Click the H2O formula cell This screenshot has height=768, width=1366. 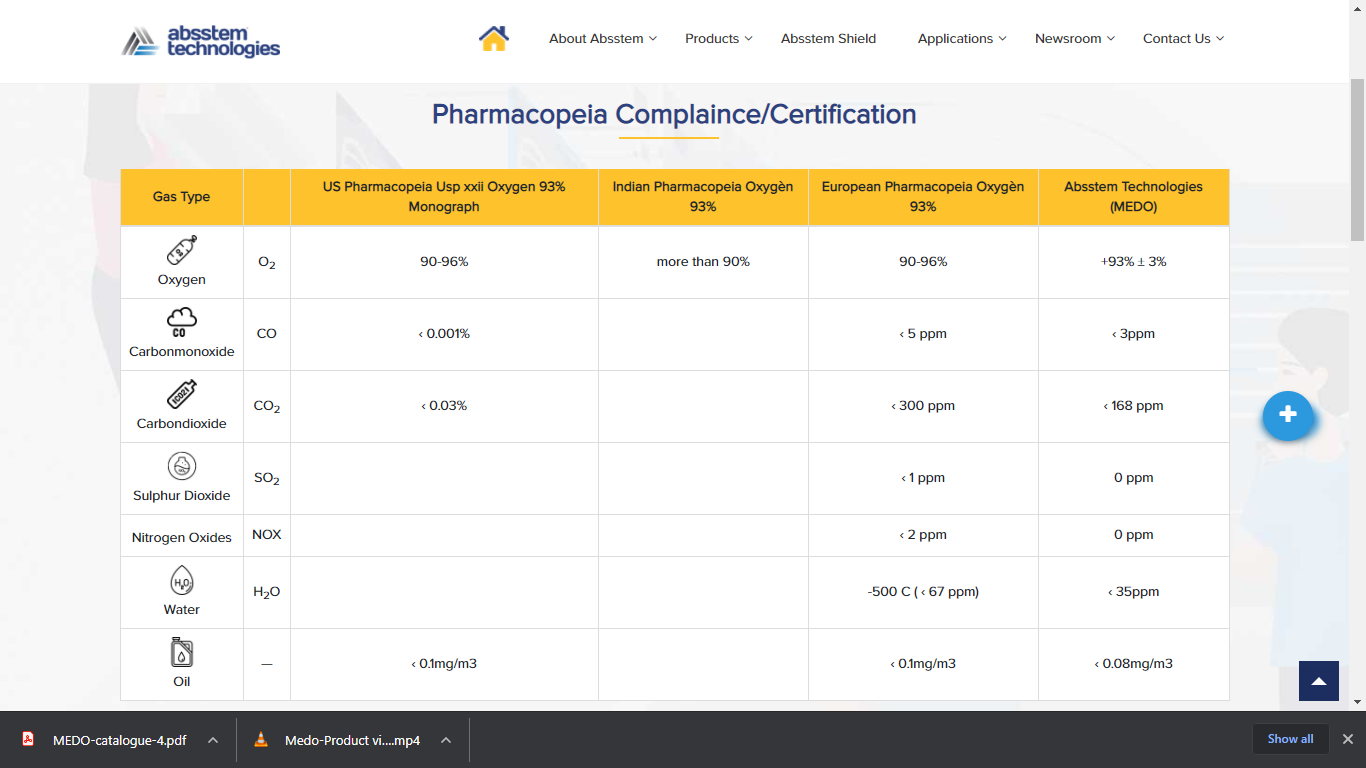click(267, 592)
